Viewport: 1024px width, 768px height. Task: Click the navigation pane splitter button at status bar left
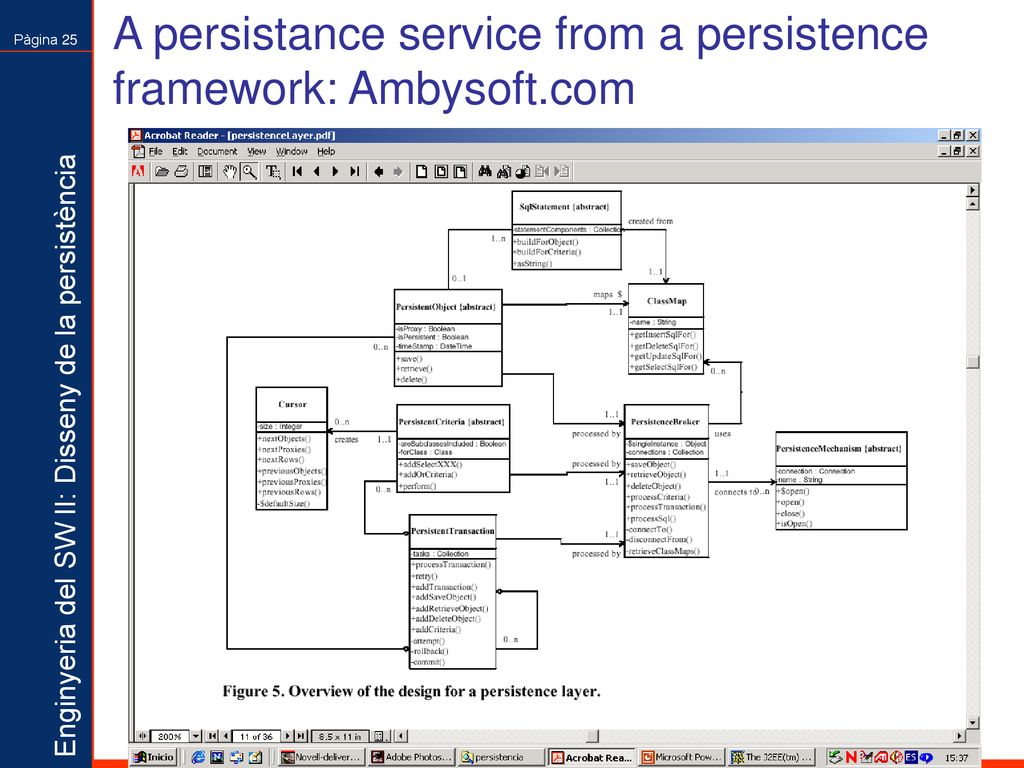tap(142, 736)
